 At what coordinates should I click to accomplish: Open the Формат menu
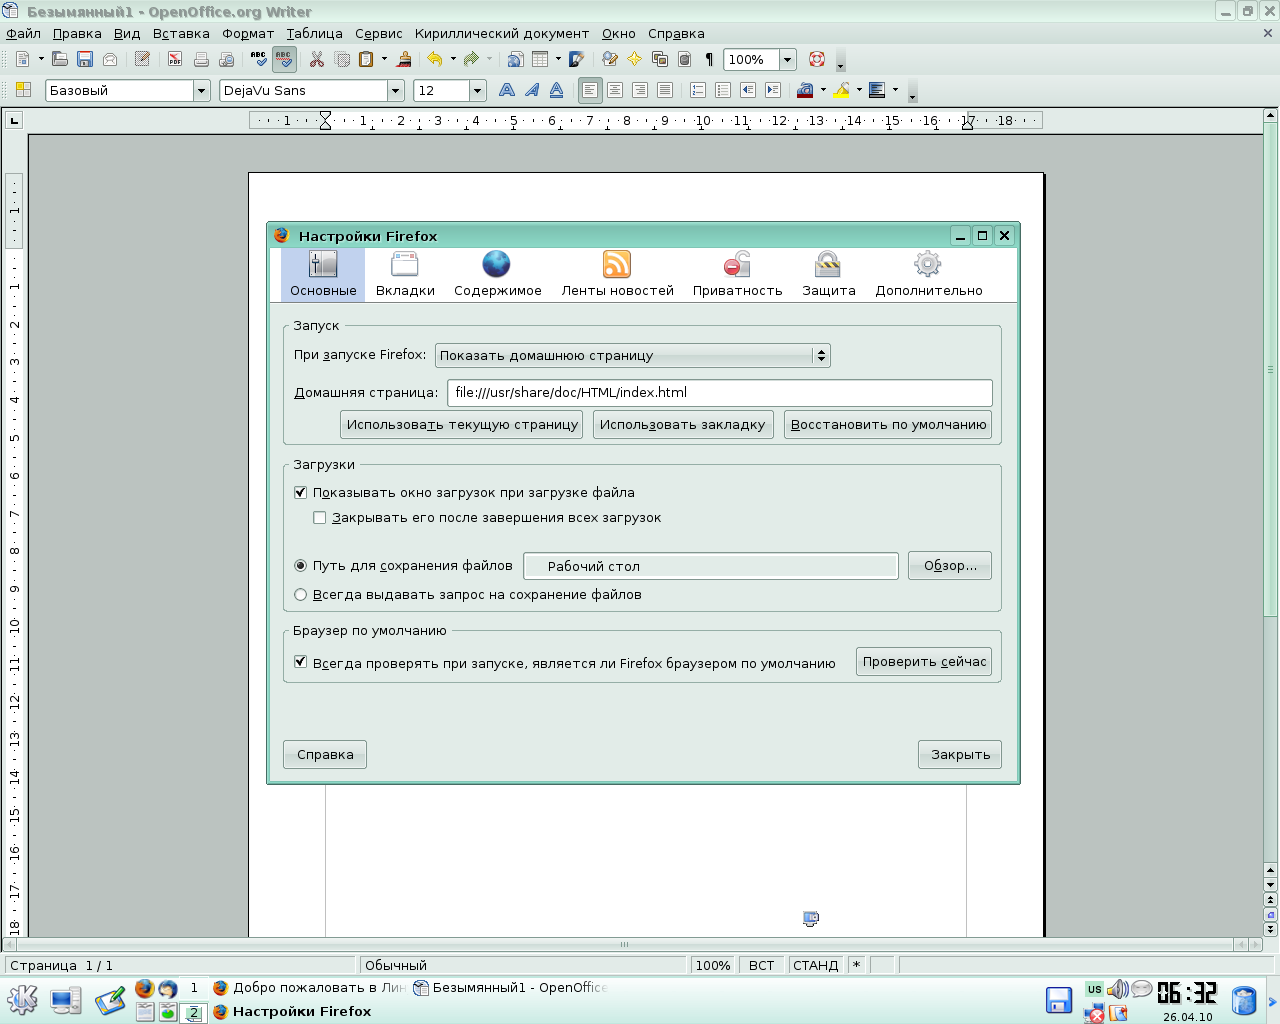(248, 34)
